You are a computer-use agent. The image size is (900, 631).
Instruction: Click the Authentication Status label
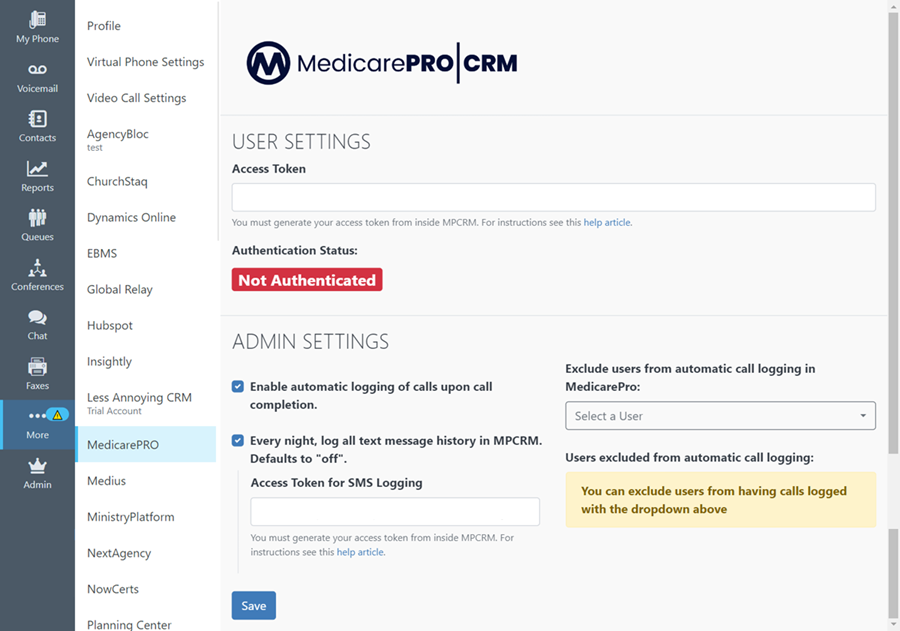coord(294,250)
